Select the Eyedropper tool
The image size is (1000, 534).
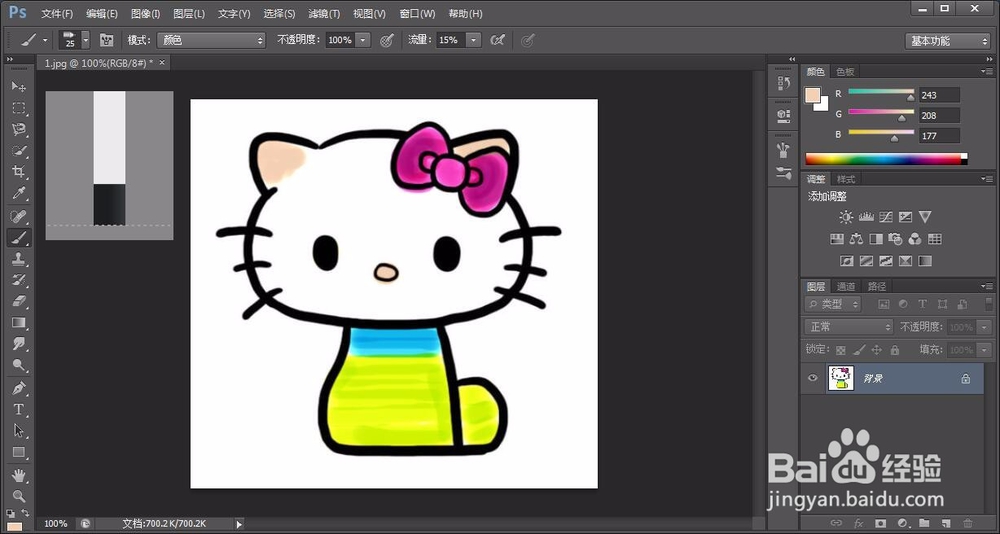18,194
